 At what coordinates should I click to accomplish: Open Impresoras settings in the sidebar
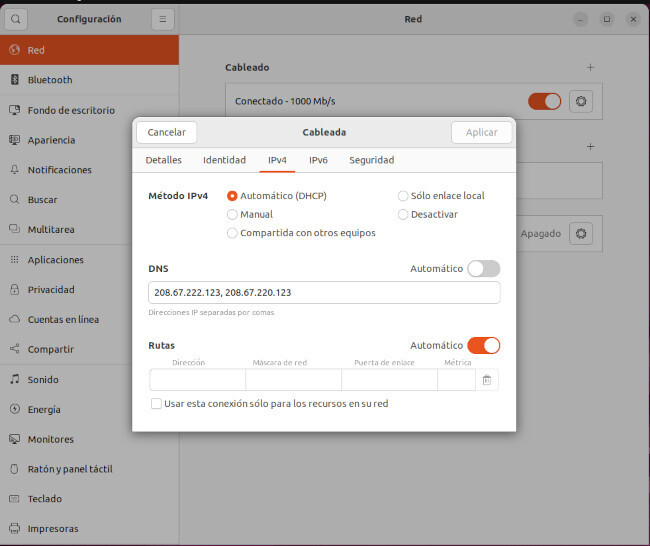point(52,529)
